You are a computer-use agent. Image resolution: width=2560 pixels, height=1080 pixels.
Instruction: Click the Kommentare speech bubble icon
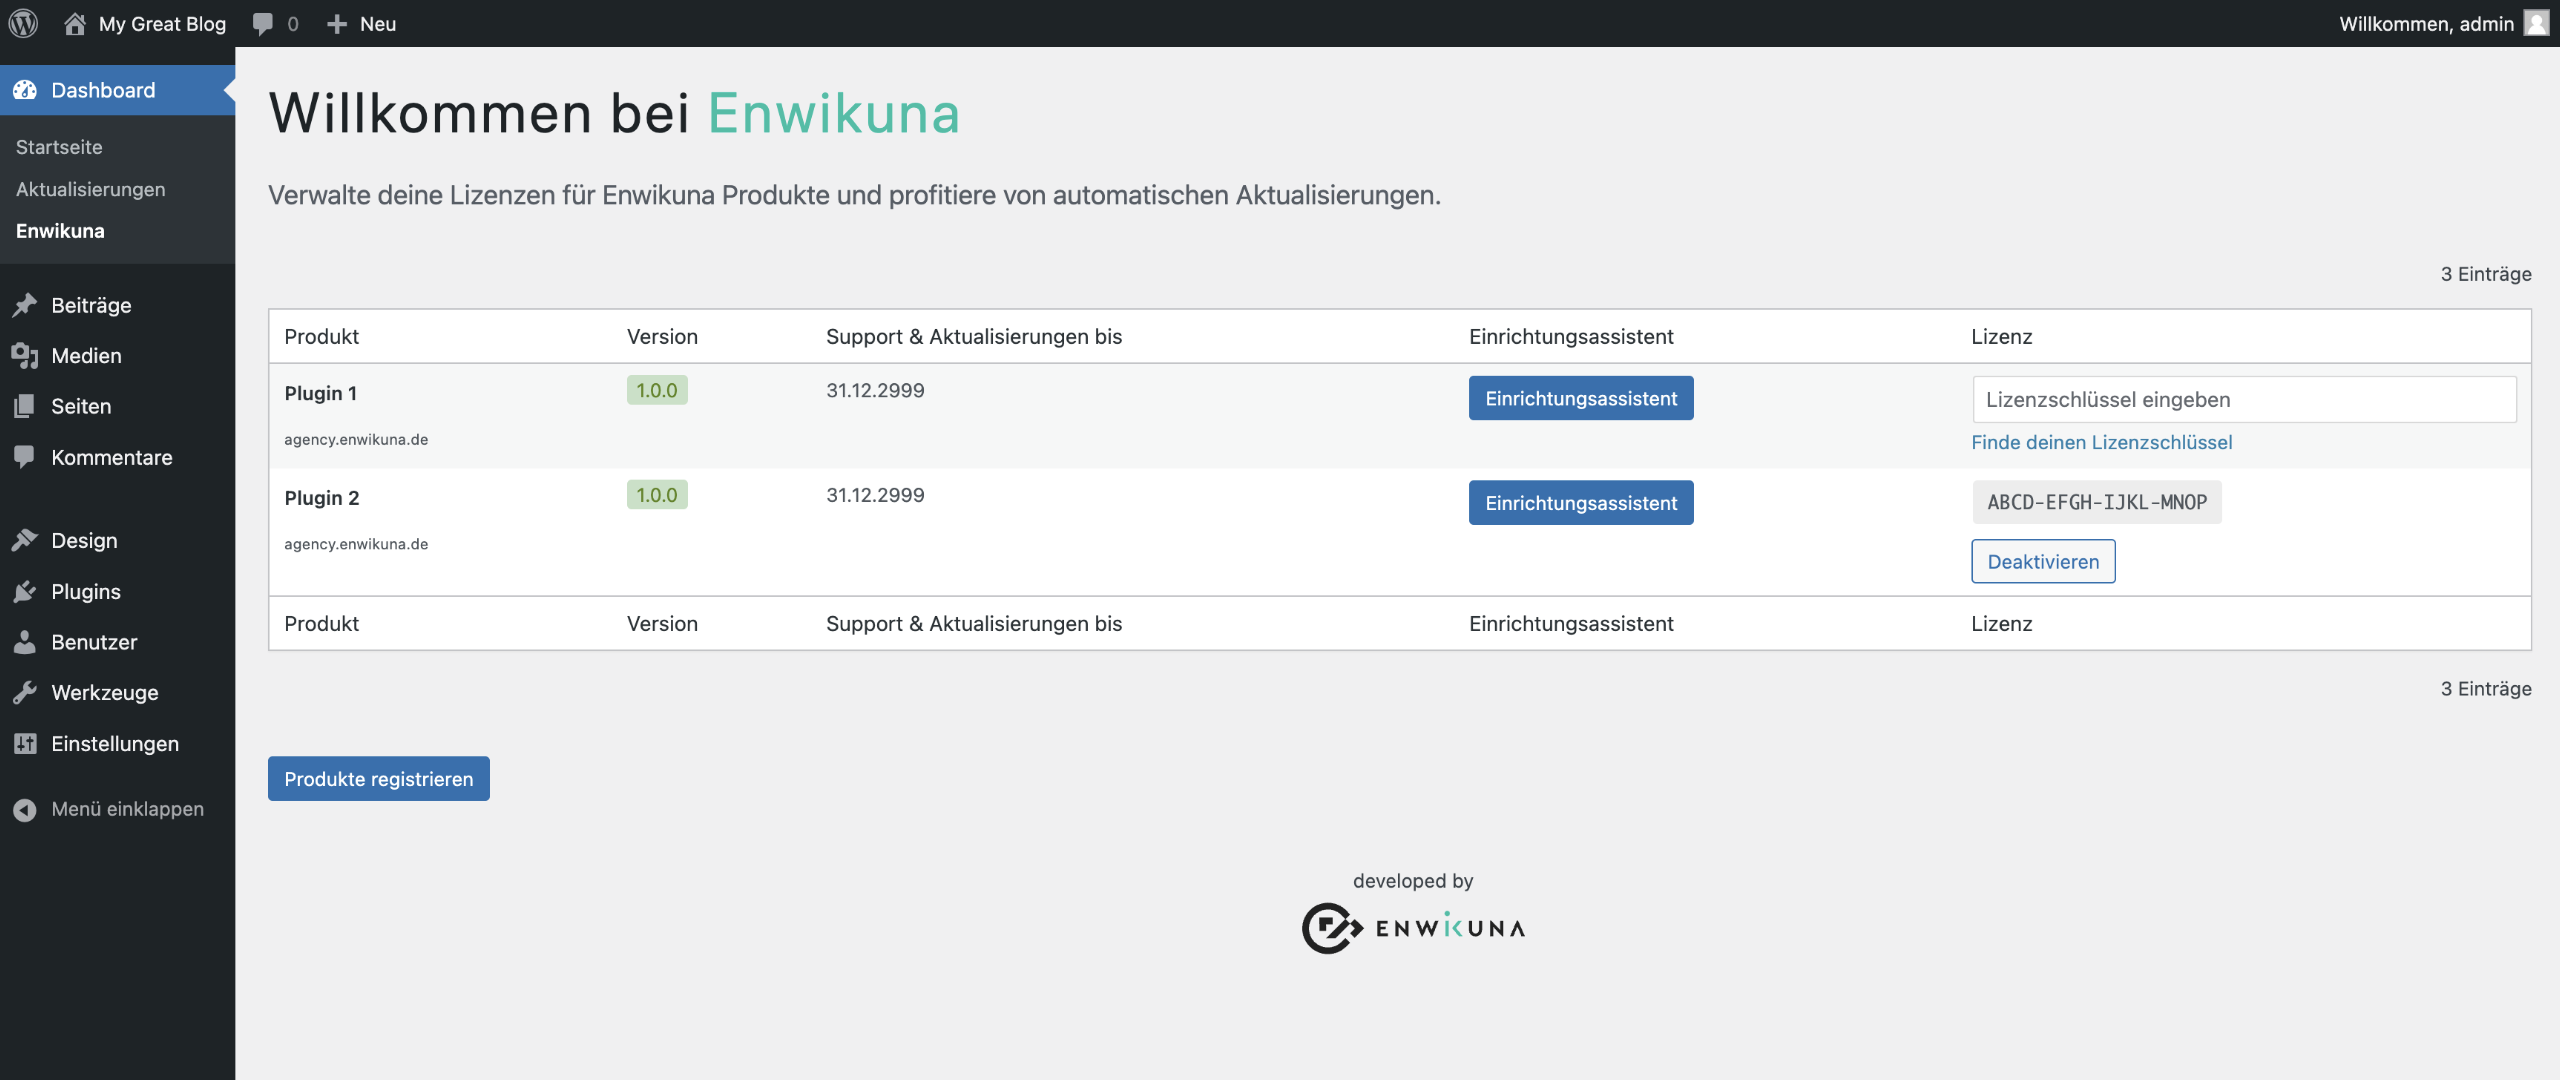click(x=25, y=457)
